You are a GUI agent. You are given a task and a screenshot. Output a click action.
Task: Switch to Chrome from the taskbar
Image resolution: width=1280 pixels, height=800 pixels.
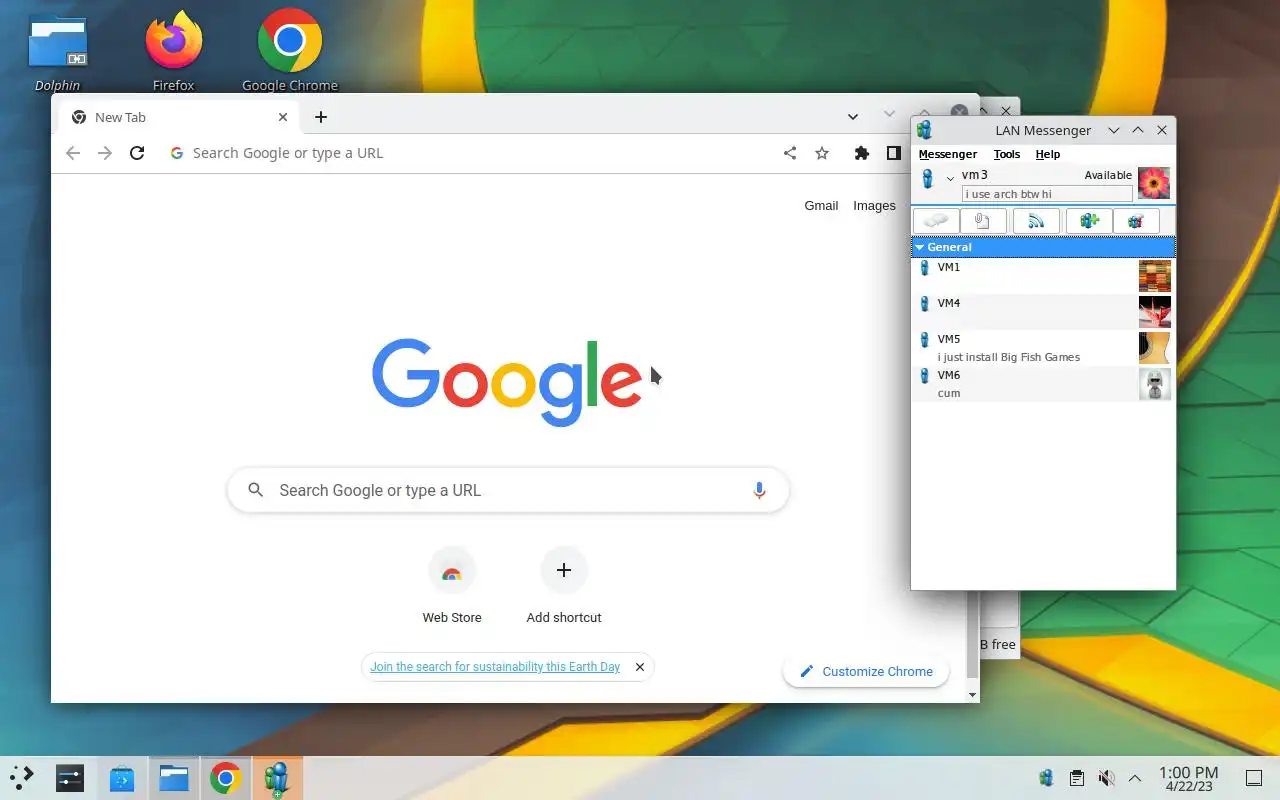[x=226, y=777]
